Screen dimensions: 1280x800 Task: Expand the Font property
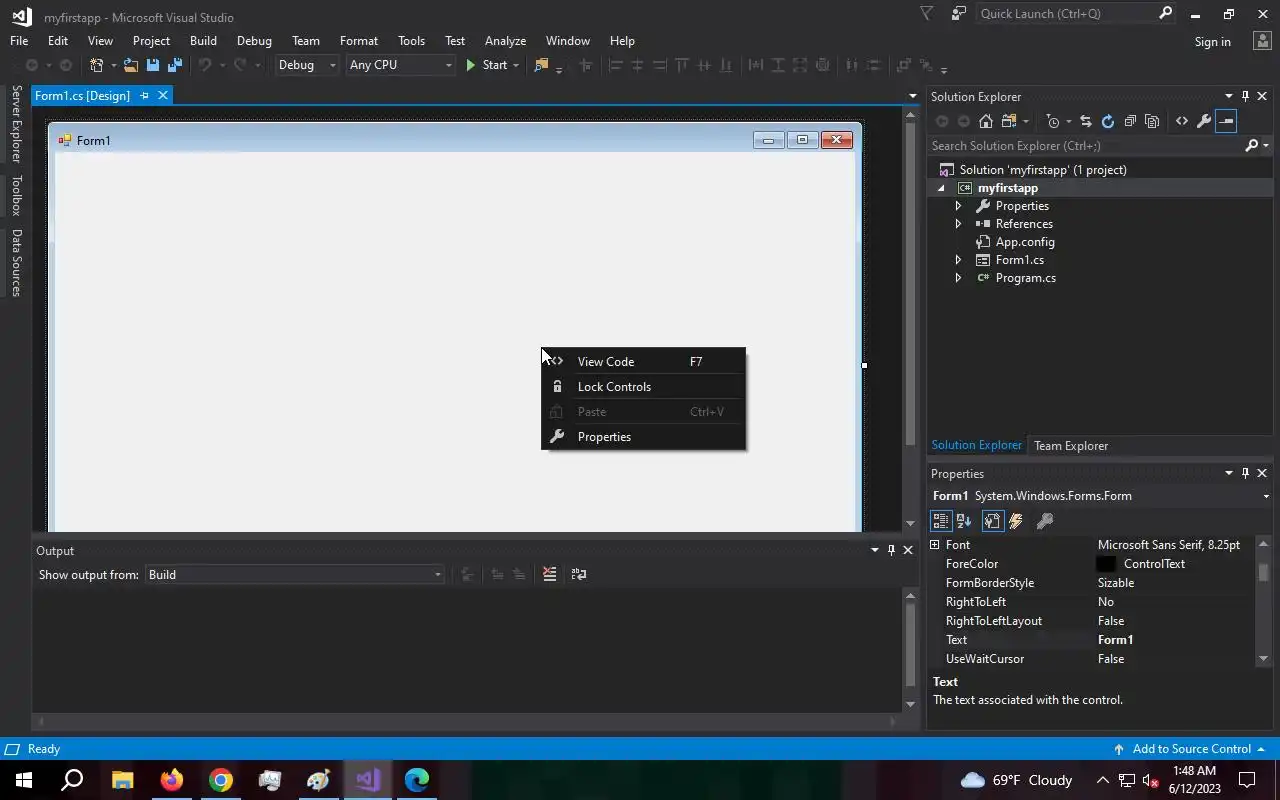coord(935,545)
